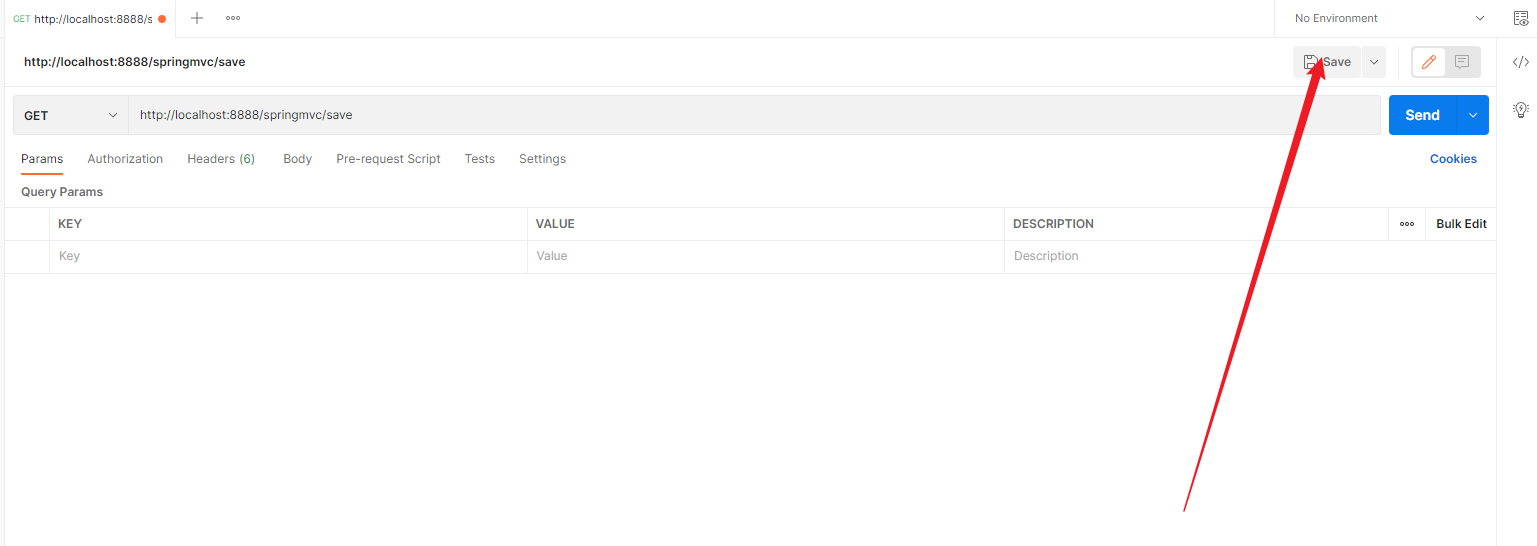The width and height of the screenshot is (1537, 546).
Task: Open the Headers (6) tab
Action: tap(221, 159)
